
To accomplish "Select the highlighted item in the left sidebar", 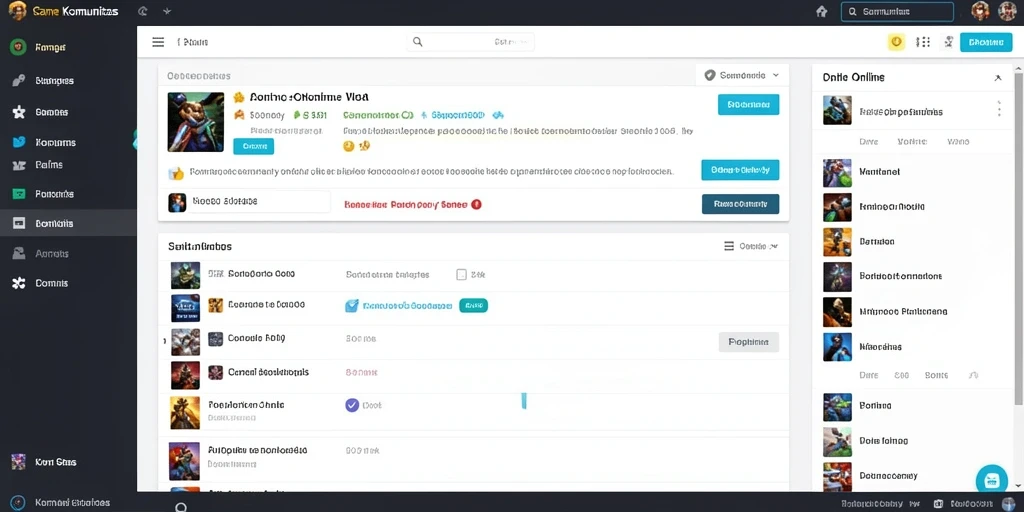I will click(69, 223).
